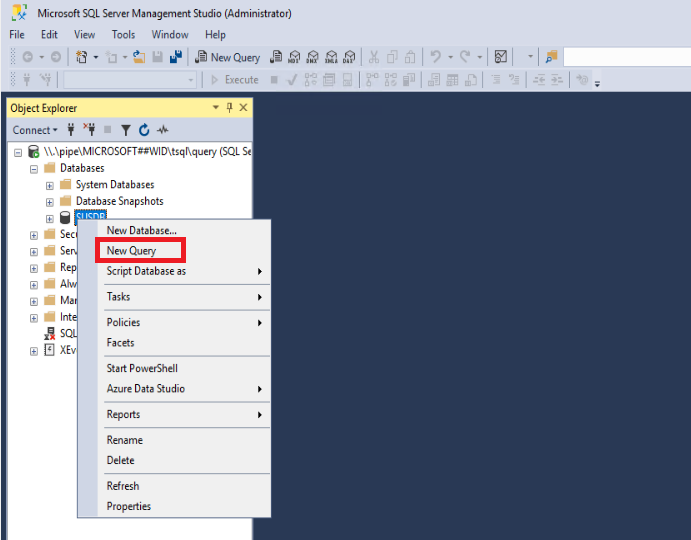Click the Redo arrow icon
Image resolution: width=691 pixels, height=540 pixels.
pos(465,56)
